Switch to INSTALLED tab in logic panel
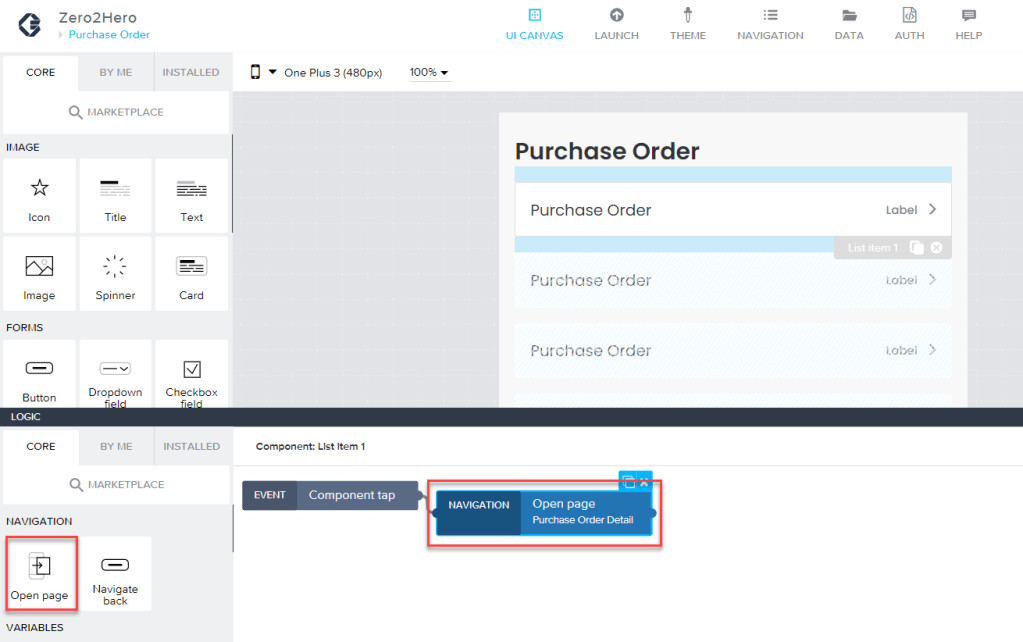The width and height of the screenshot is (1023, 642). (x=191, y=447)
